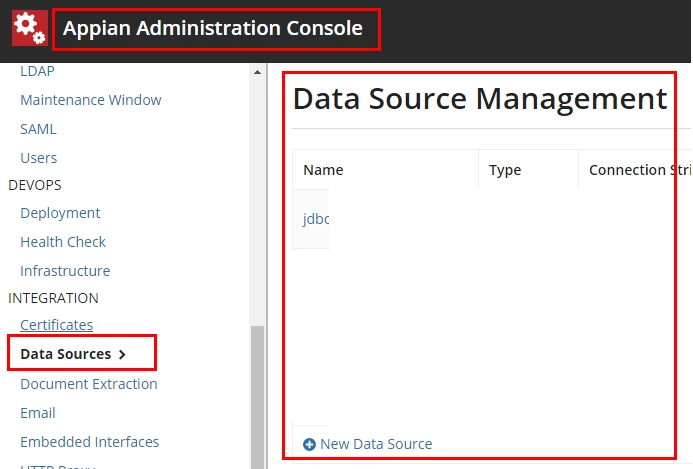693x469 pixels.
Task: Open the LDAP settings page
Action: click(x=38, y=71)
